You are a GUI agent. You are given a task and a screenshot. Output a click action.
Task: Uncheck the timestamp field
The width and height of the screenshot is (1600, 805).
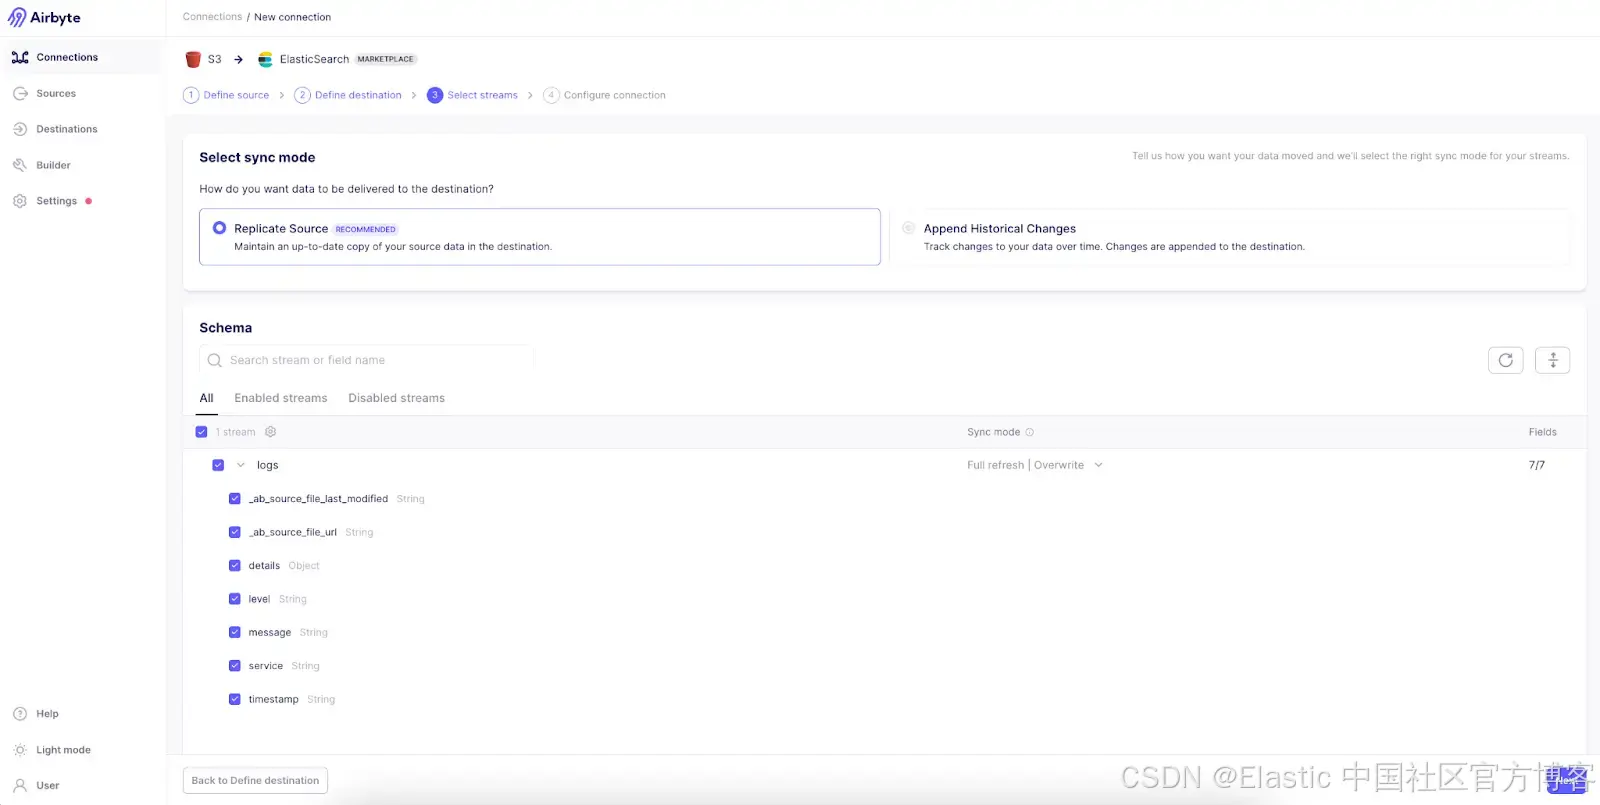tap(235, 700)
